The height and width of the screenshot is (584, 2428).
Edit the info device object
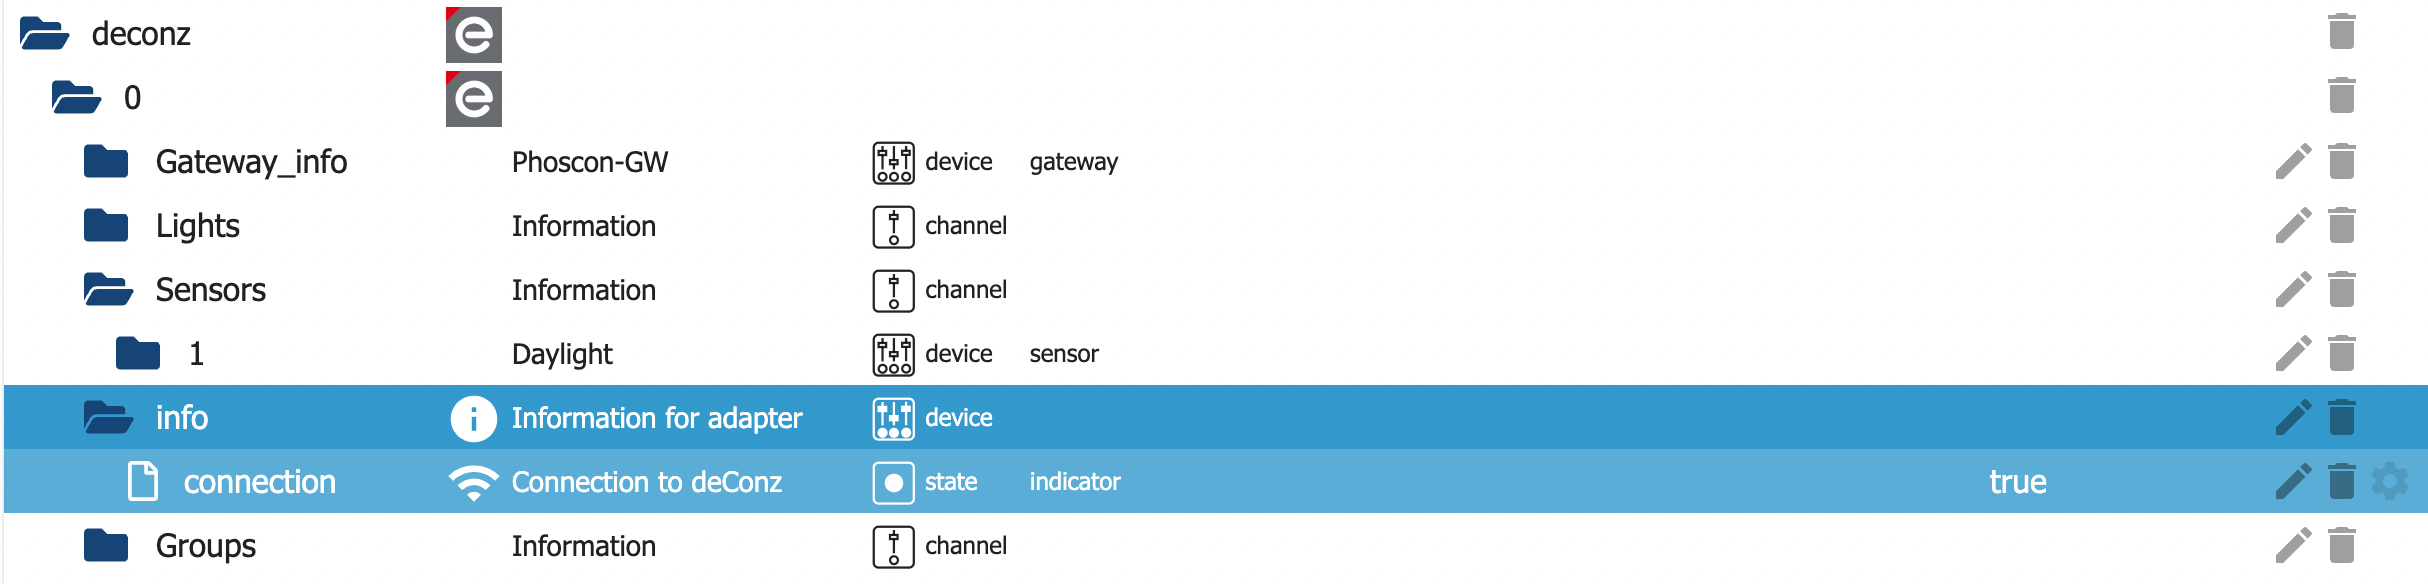point(2293,417)
